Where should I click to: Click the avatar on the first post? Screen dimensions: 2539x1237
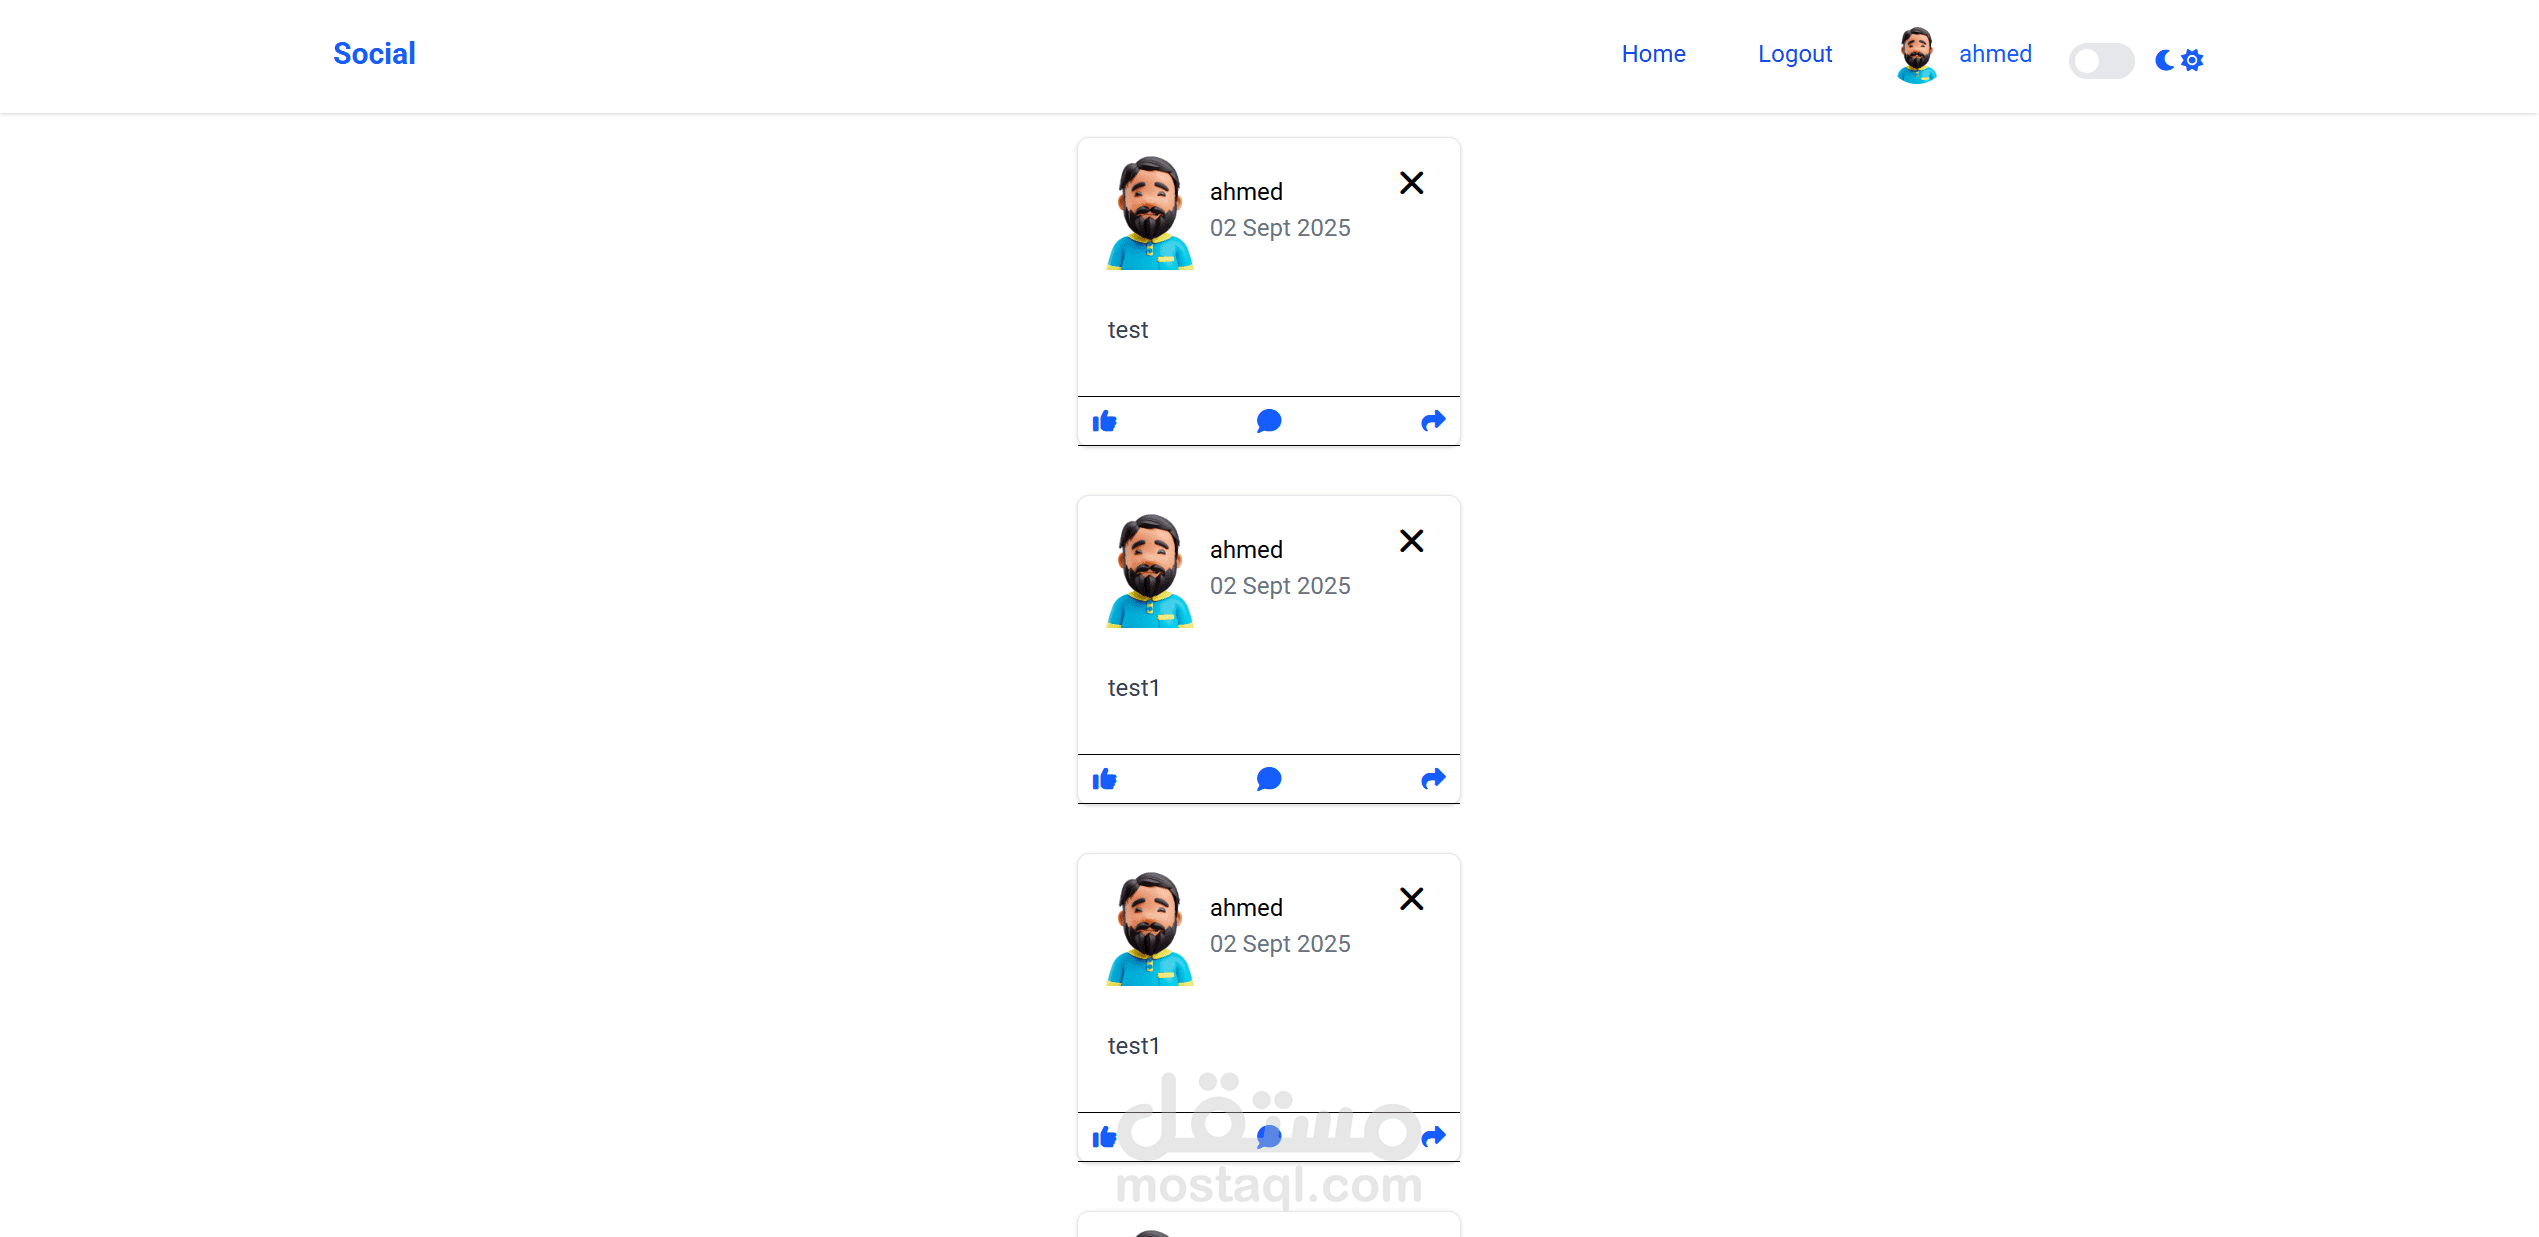(x=1150, y=213)
